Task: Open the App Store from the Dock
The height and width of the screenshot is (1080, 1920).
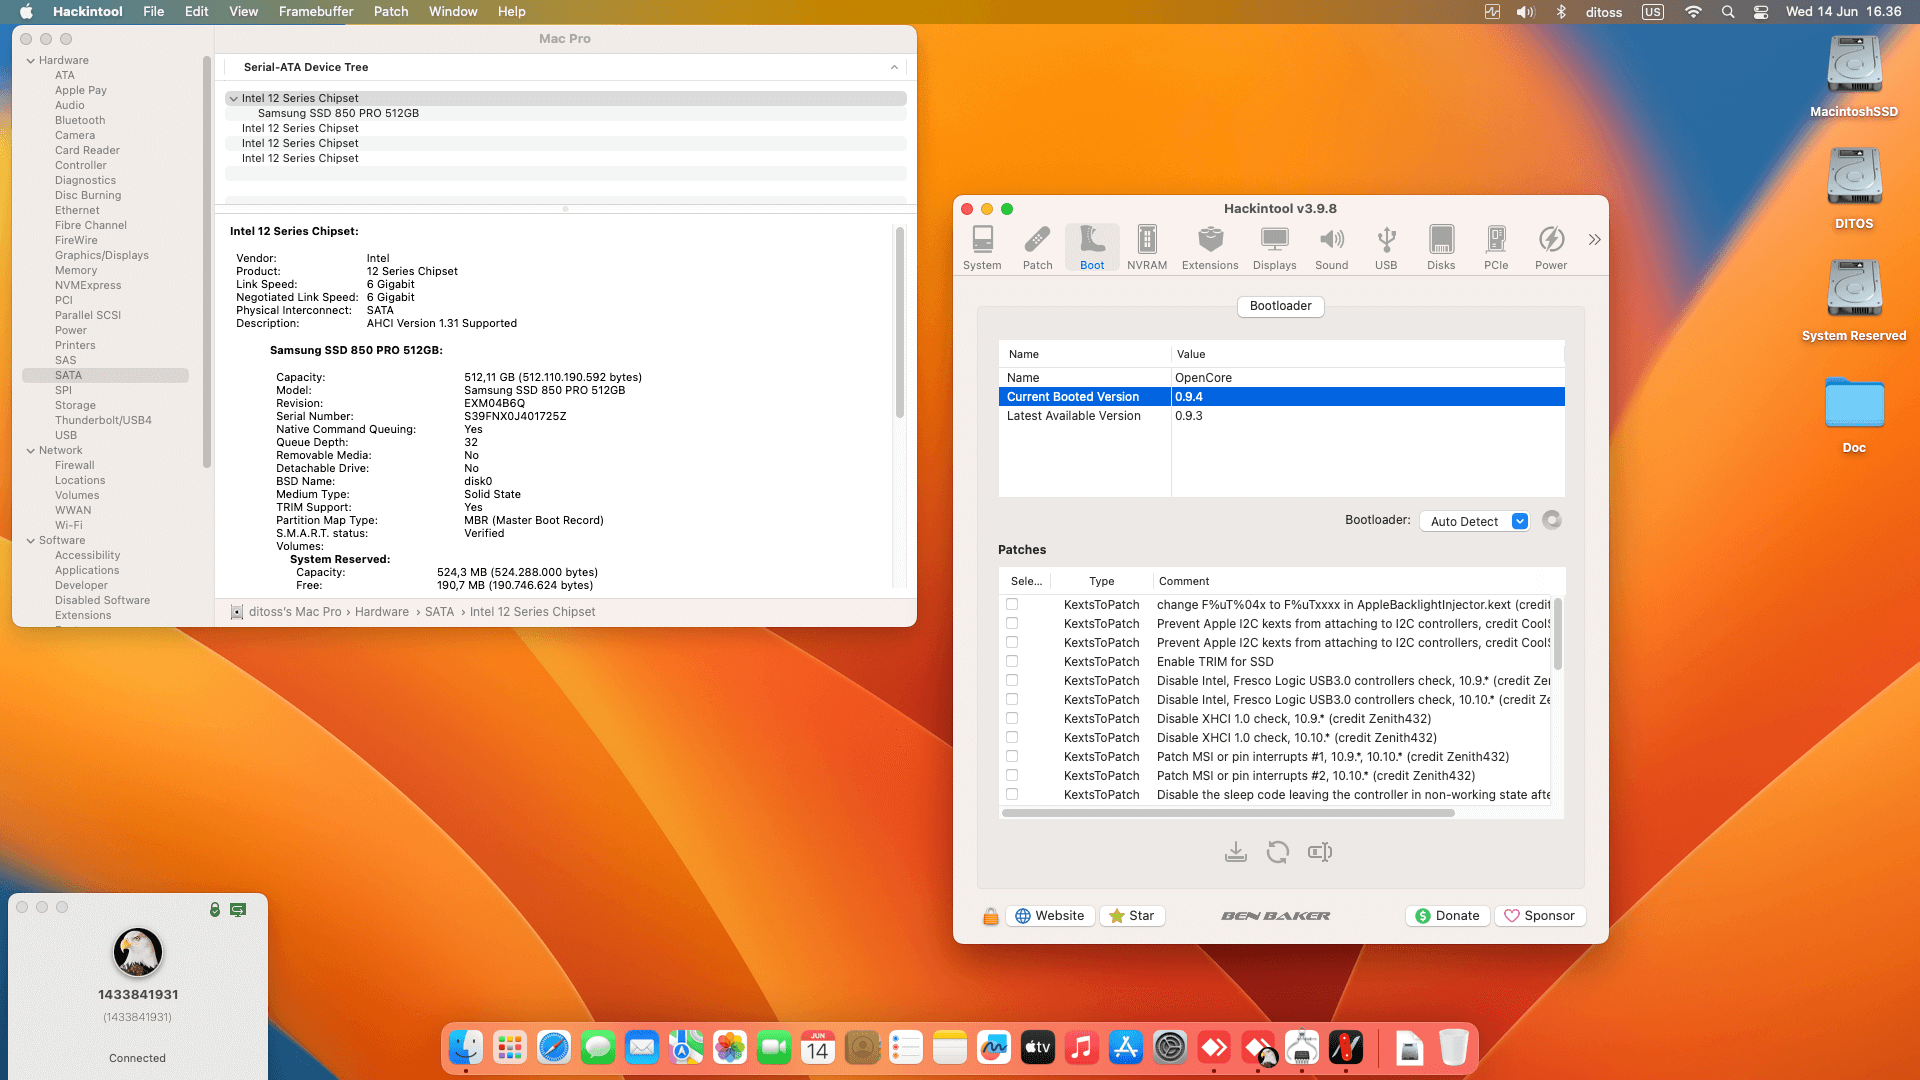Action: click(x=1126, y=1048)
